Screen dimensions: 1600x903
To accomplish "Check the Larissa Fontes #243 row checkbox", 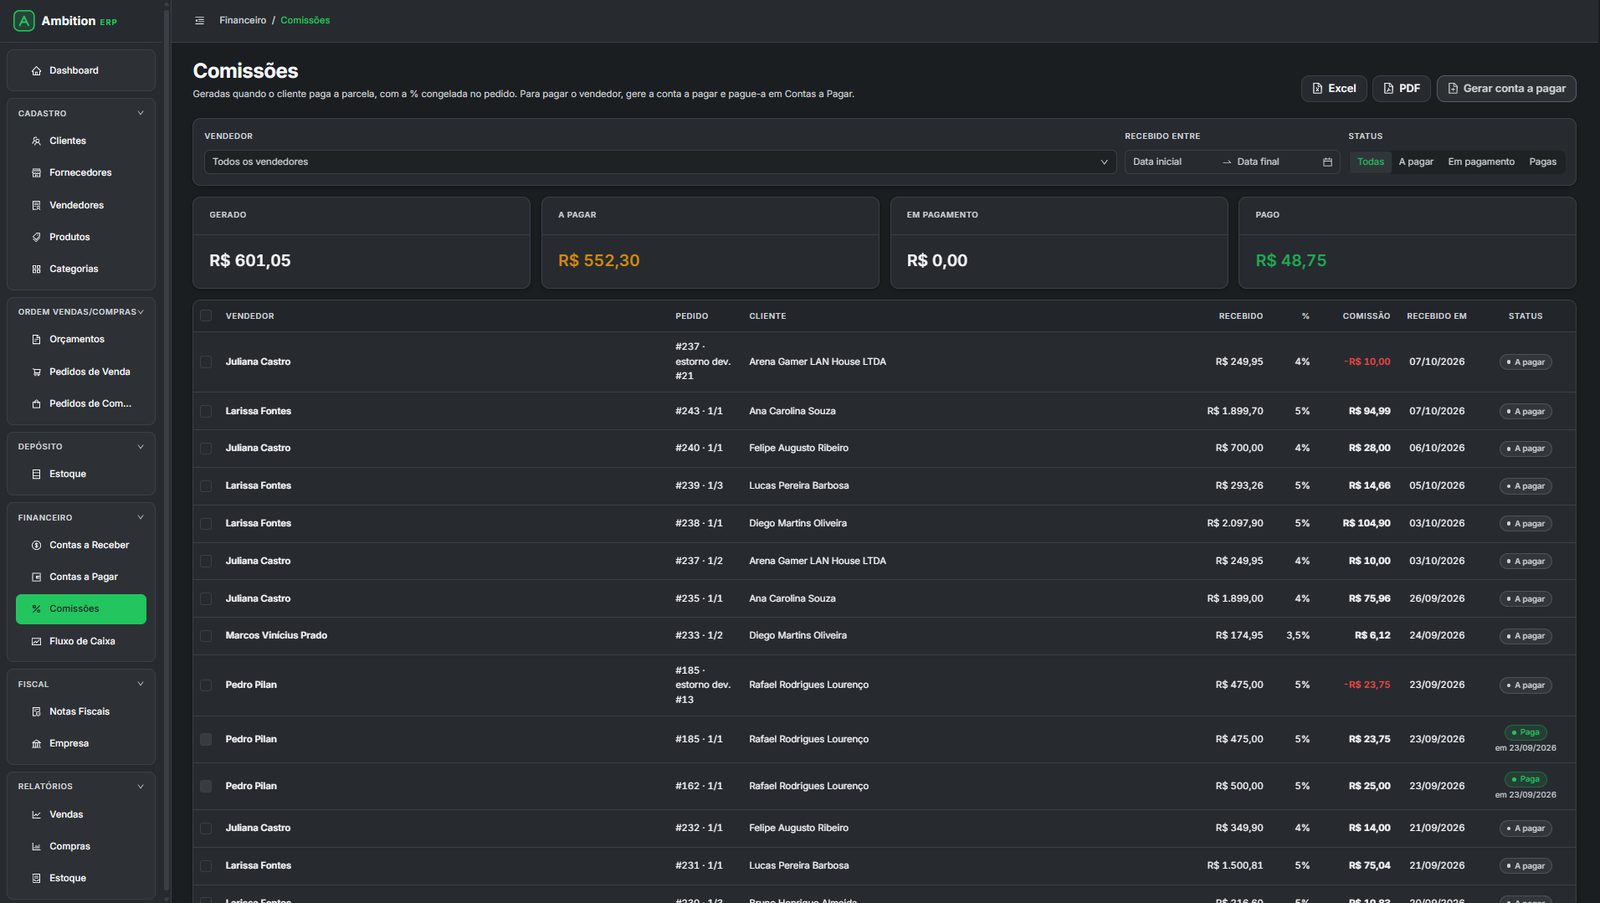I will (x=206, y=411).
